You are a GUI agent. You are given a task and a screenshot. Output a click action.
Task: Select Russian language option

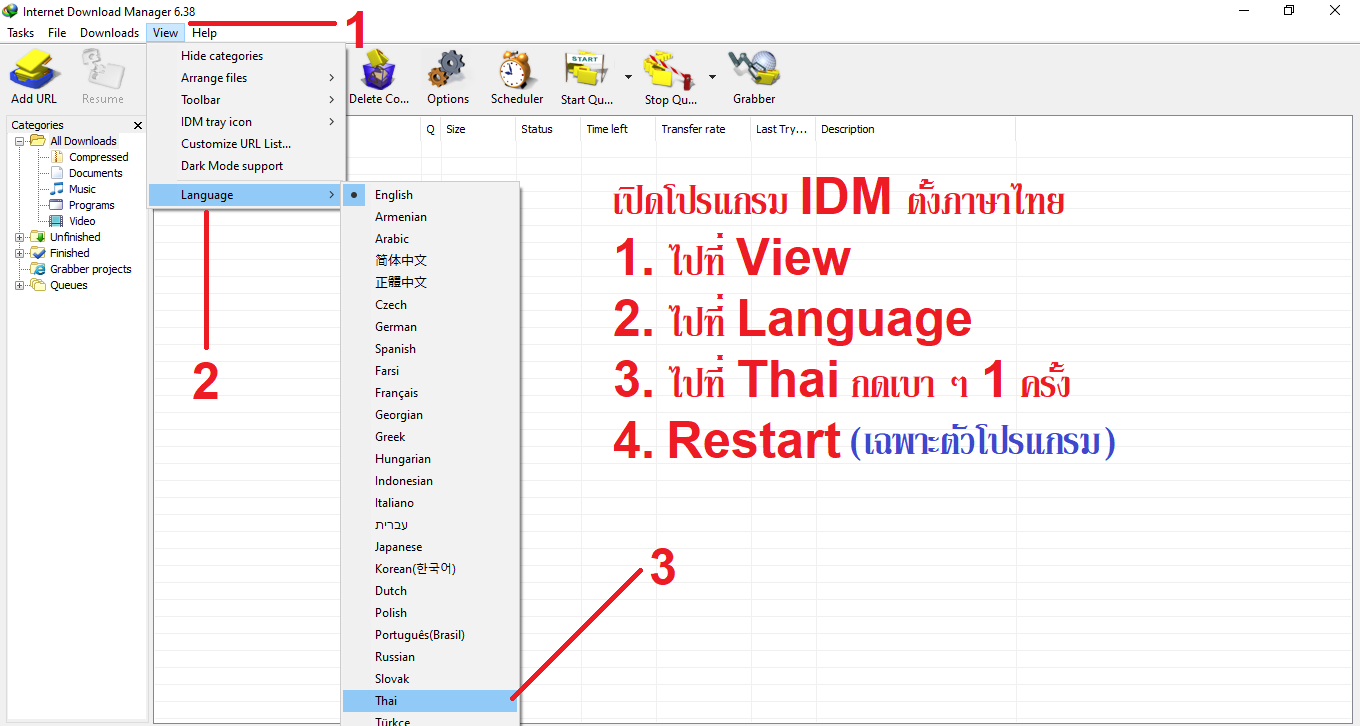(431, 657)
